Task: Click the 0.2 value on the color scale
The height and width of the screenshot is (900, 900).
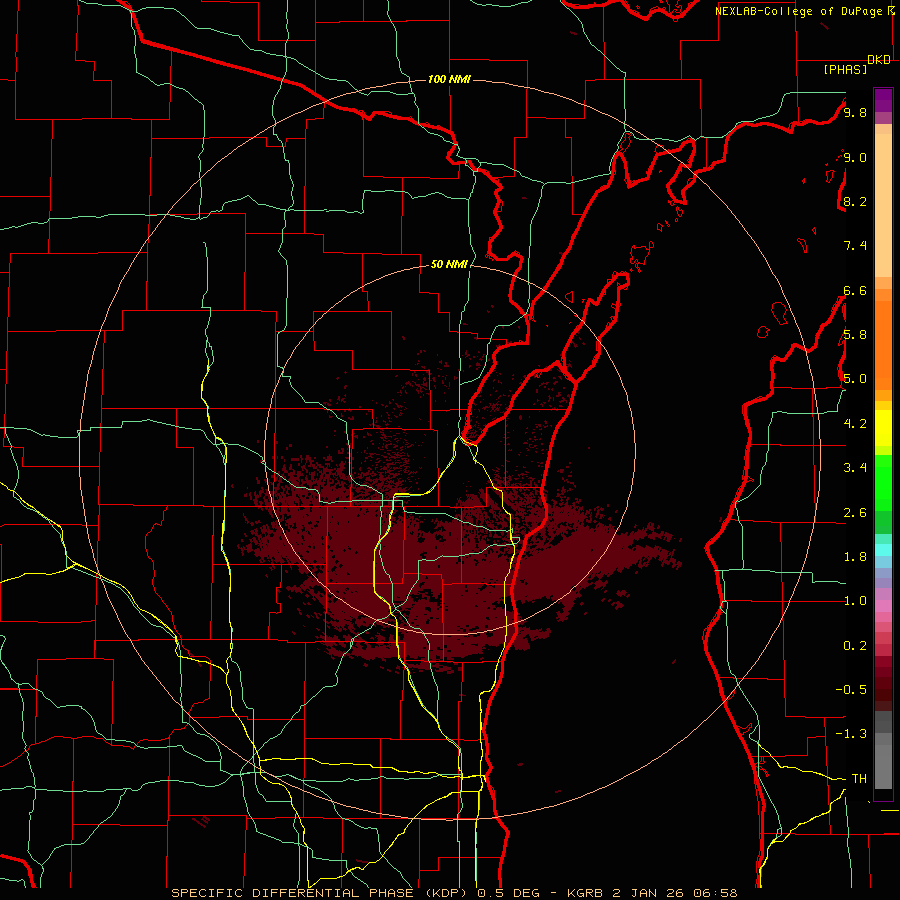Action: click(x=855, y=645)
